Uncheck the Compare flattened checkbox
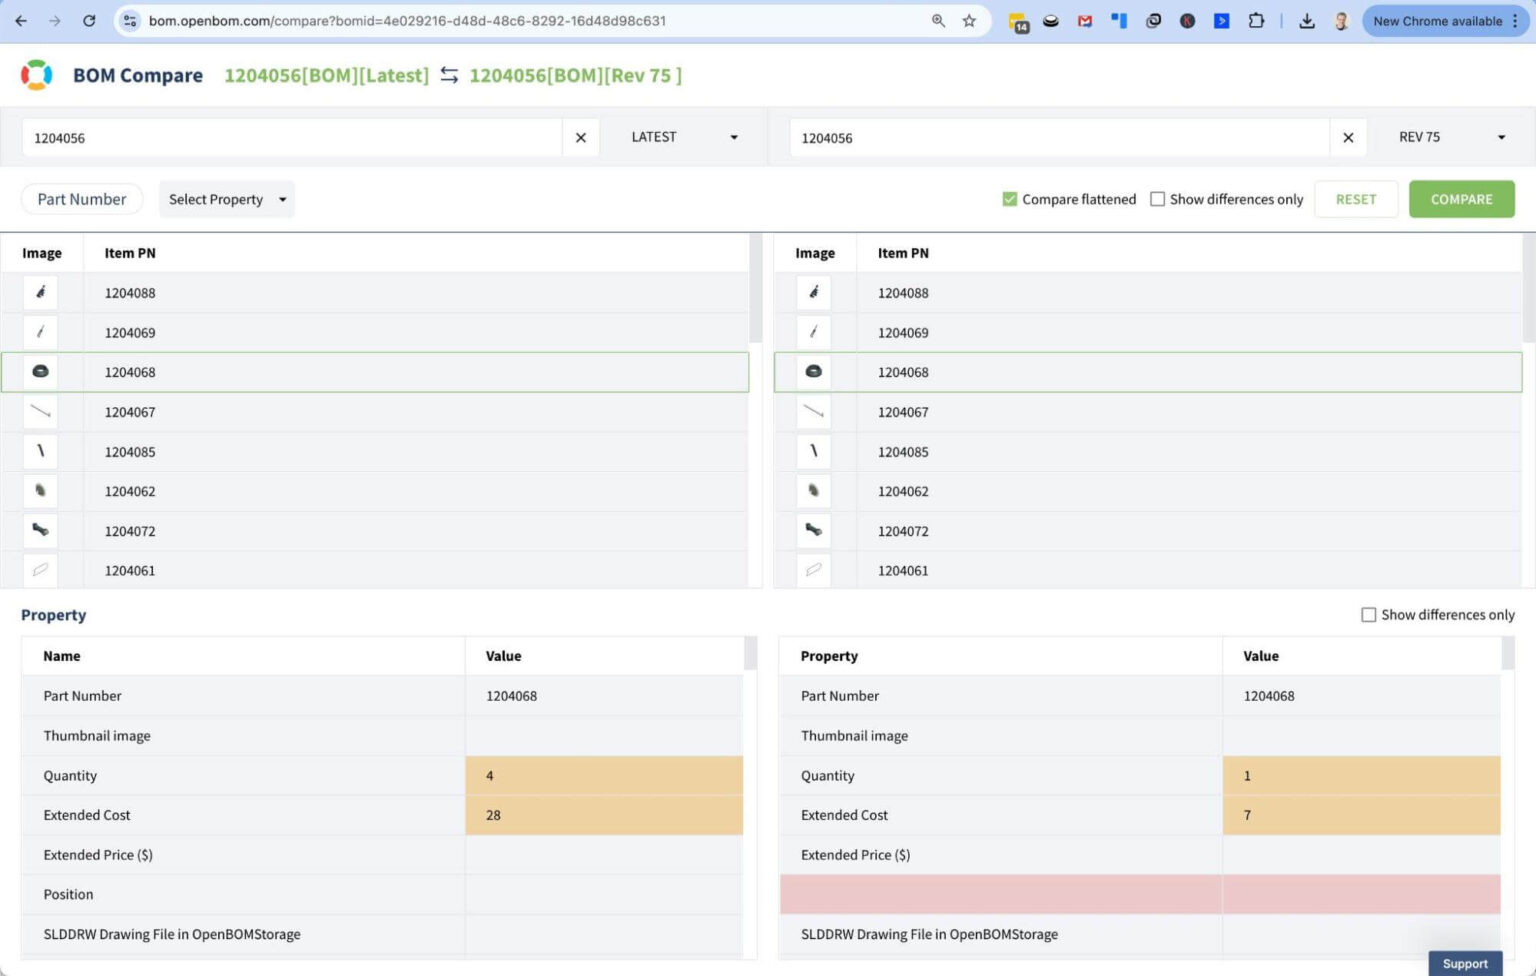1536x976 pixels. coord(1010,199)
